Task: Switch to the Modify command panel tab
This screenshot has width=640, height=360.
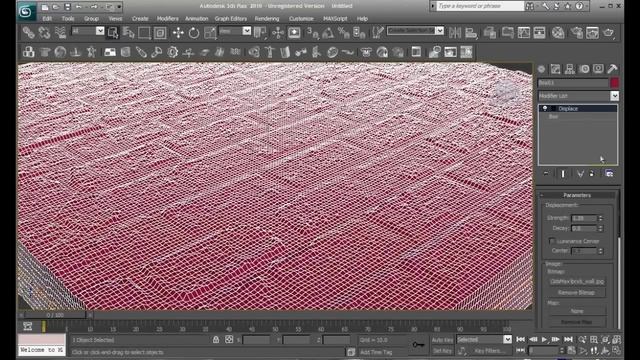Action: 556,69
